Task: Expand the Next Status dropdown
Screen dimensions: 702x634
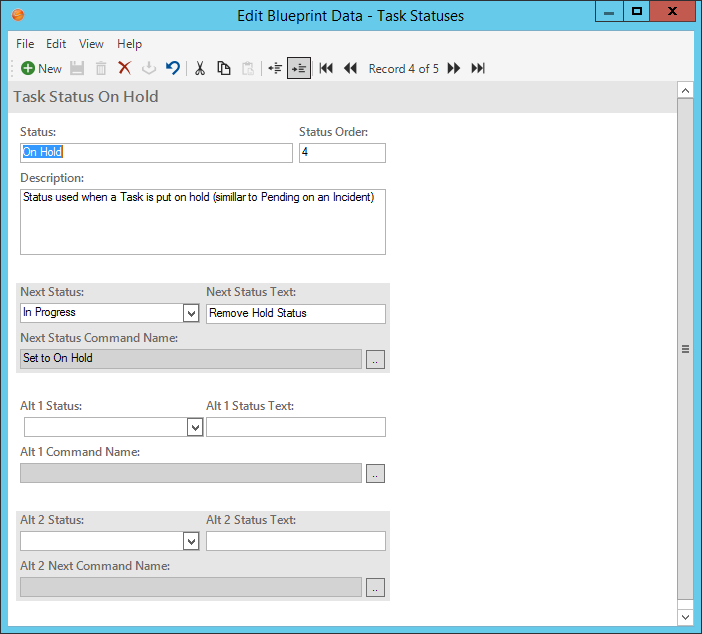Action: coord(192,314)
